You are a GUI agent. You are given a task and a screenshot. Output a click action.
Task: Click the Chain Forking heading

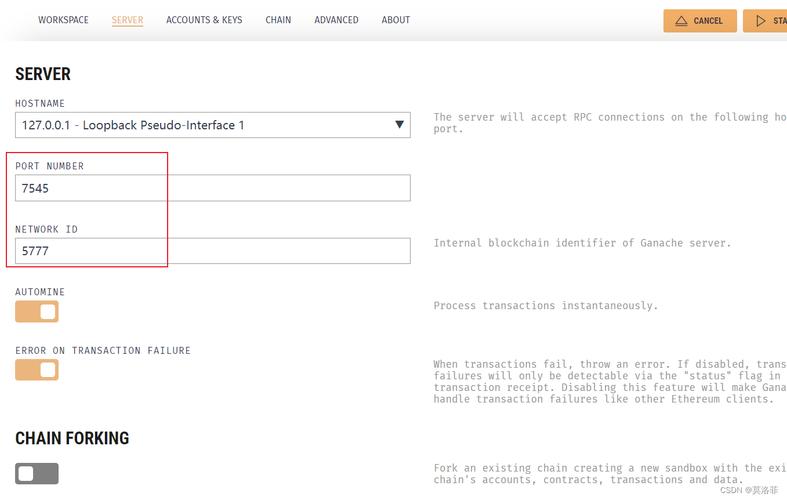72,438
